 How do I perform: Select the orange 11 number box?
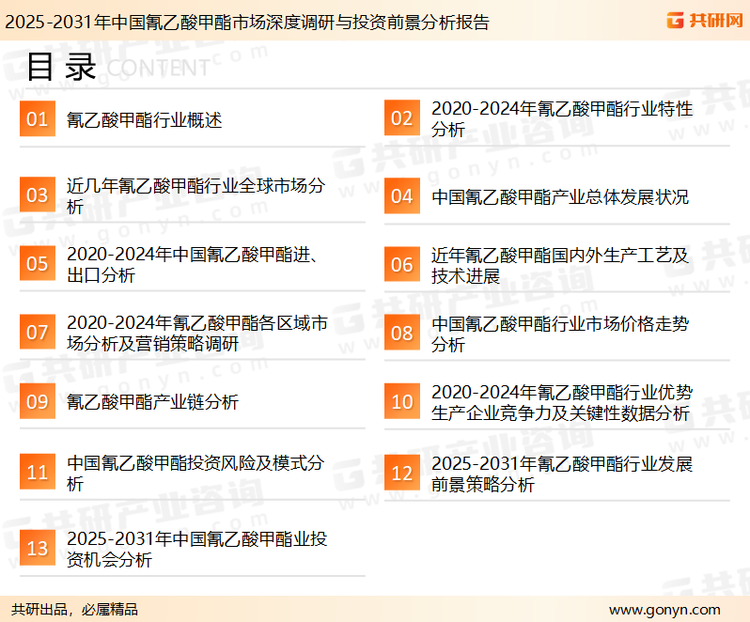[x=37, y=472]
